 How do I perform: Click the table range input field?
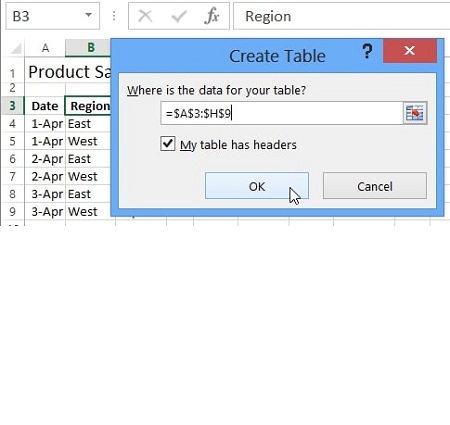click(x=282, y=113)
